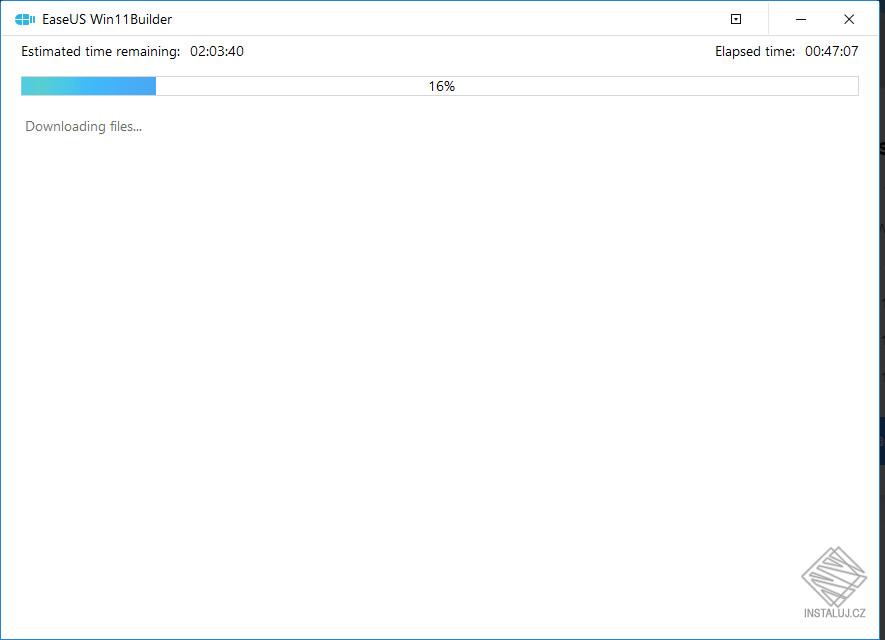Click the 'Downloading files...' status text
885x640 pixels.
pos(84,126)
